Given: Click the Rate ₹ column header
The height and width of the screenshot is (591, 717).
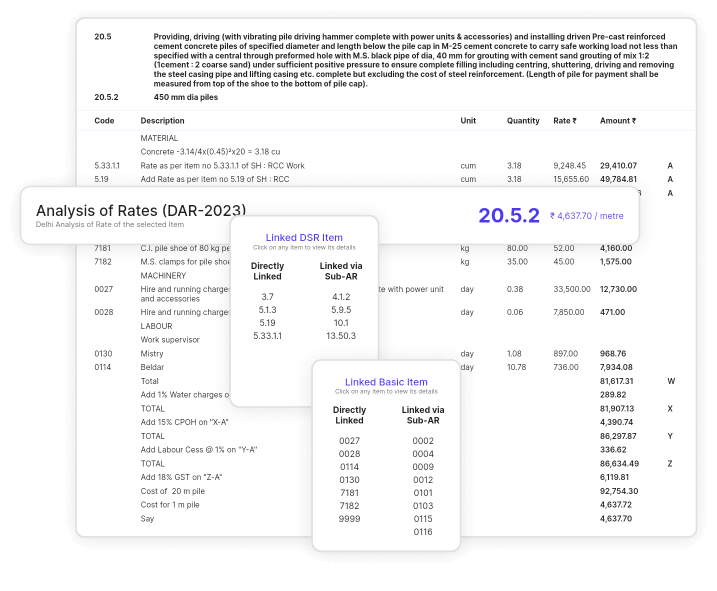Looking at the screenshot, I should click(565, 121).
